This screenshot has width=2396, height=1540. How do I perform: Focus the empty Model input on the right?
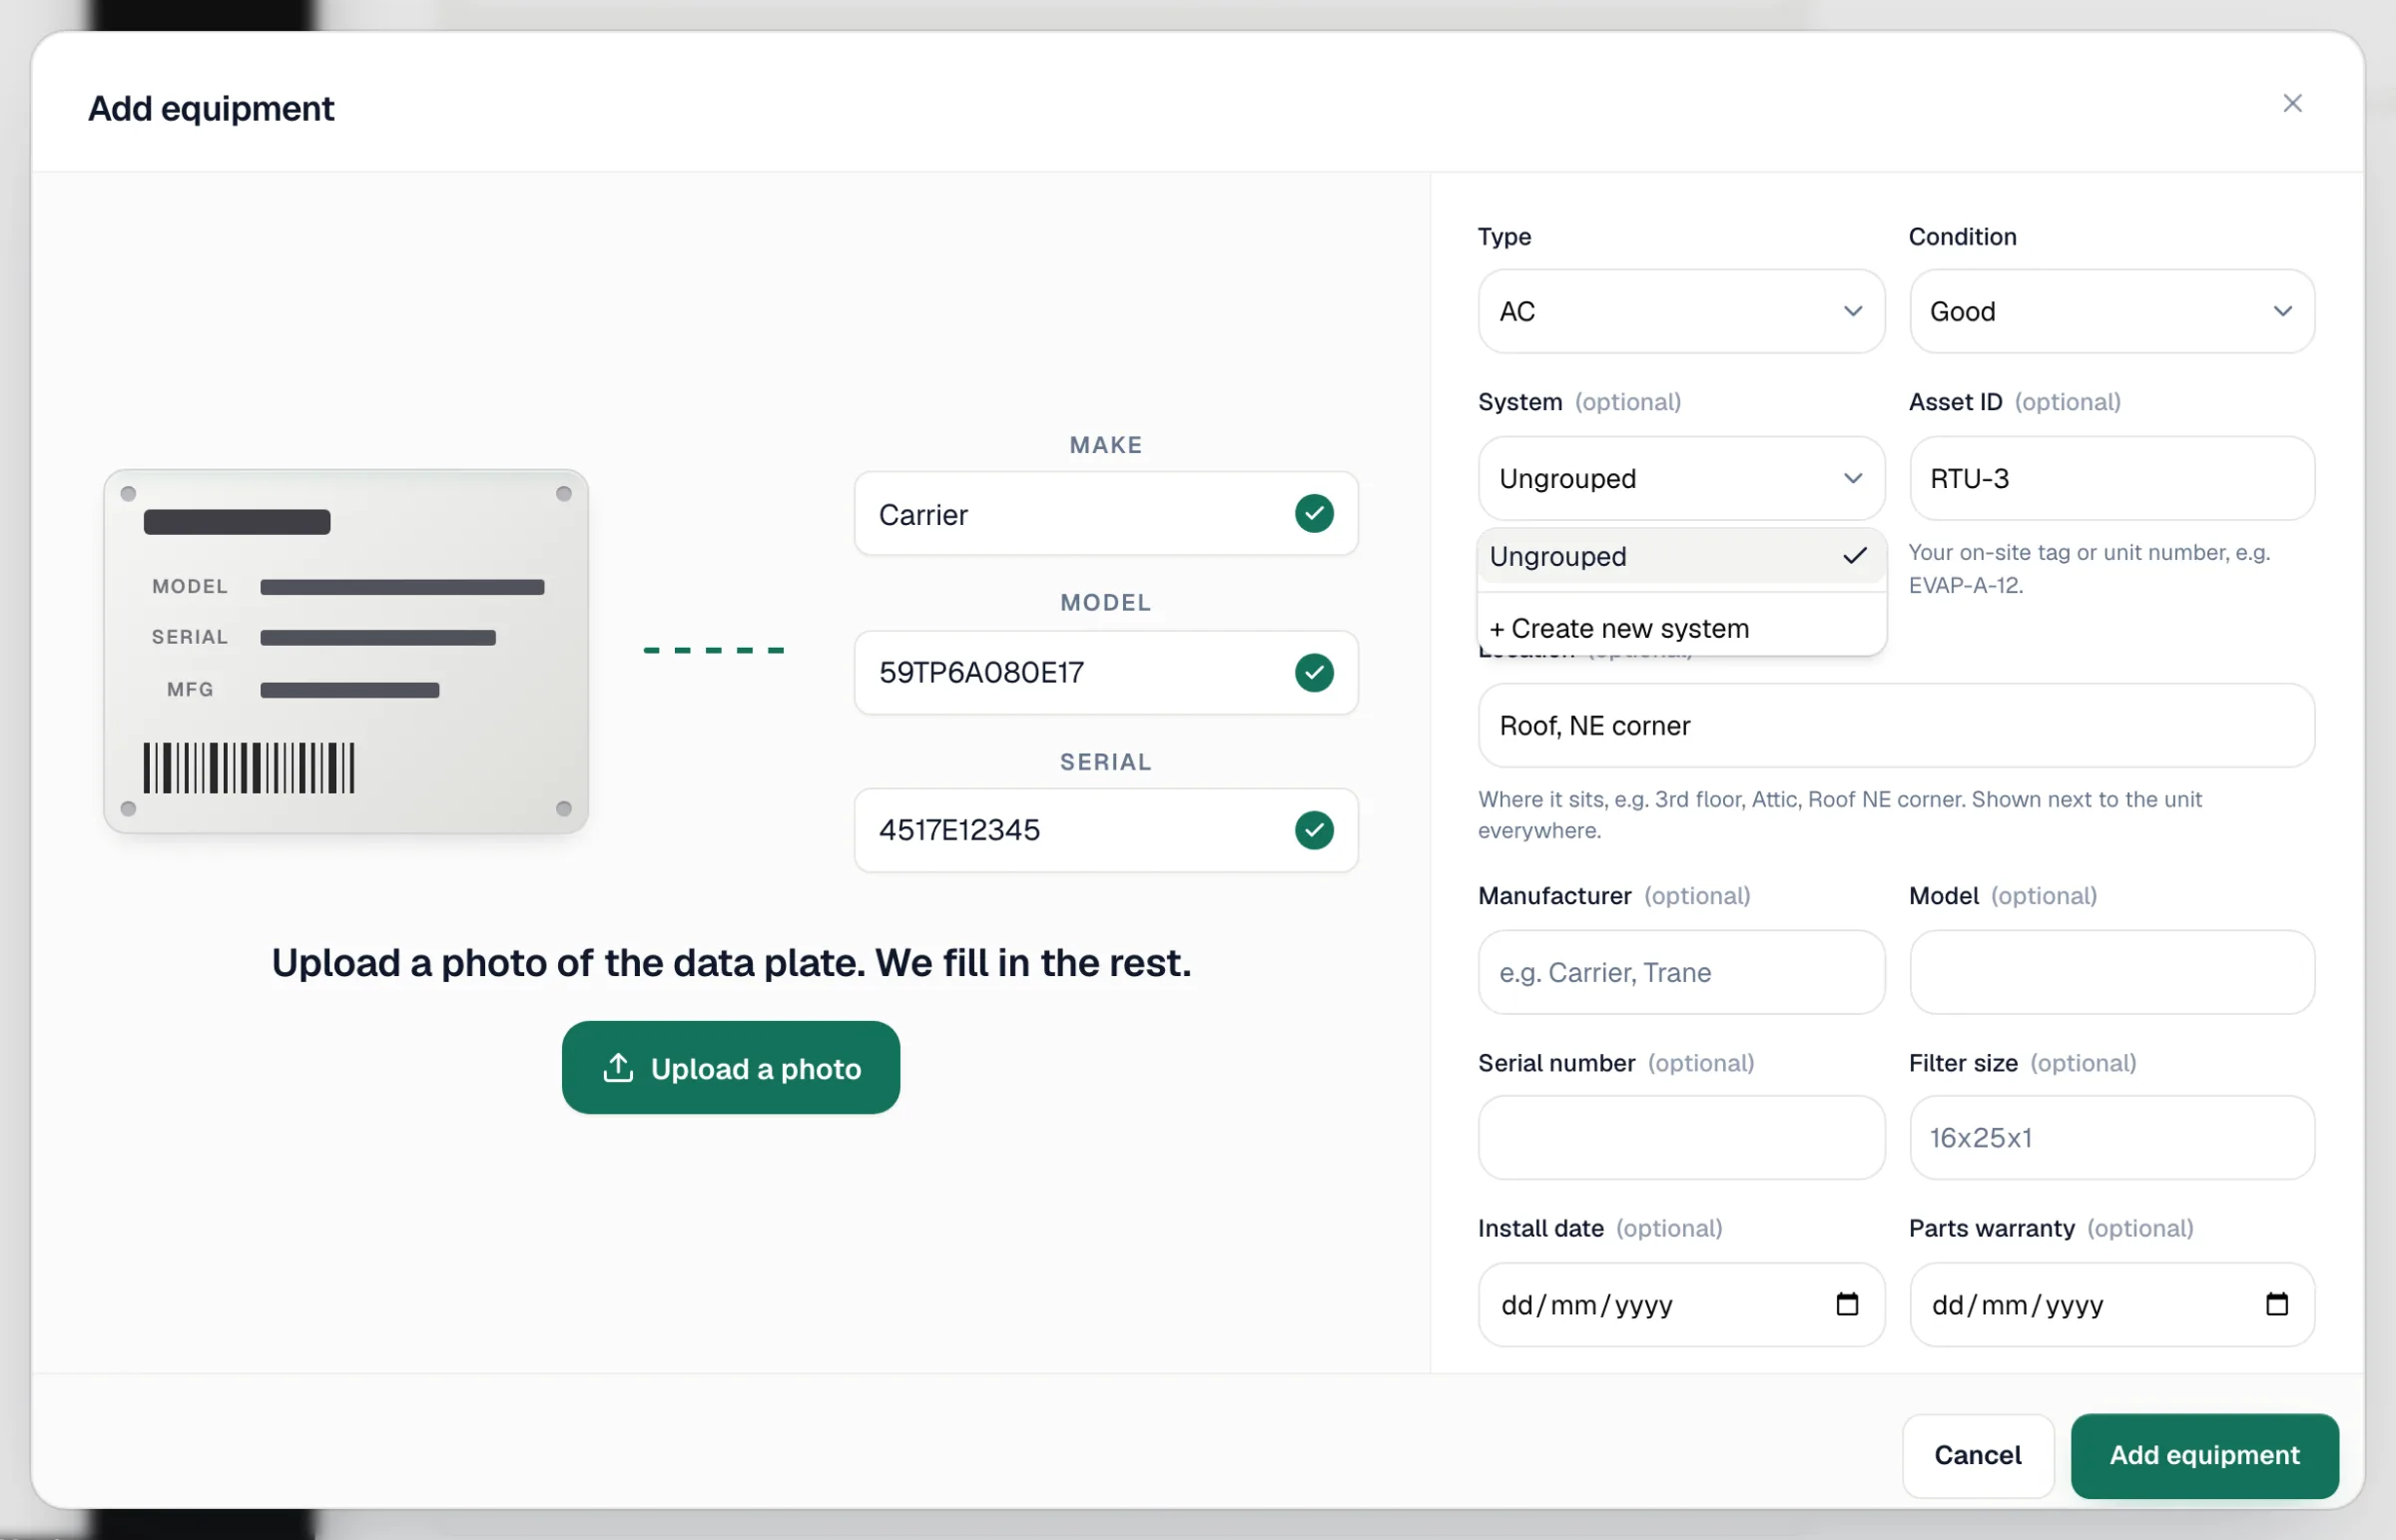click(2112, 972)
